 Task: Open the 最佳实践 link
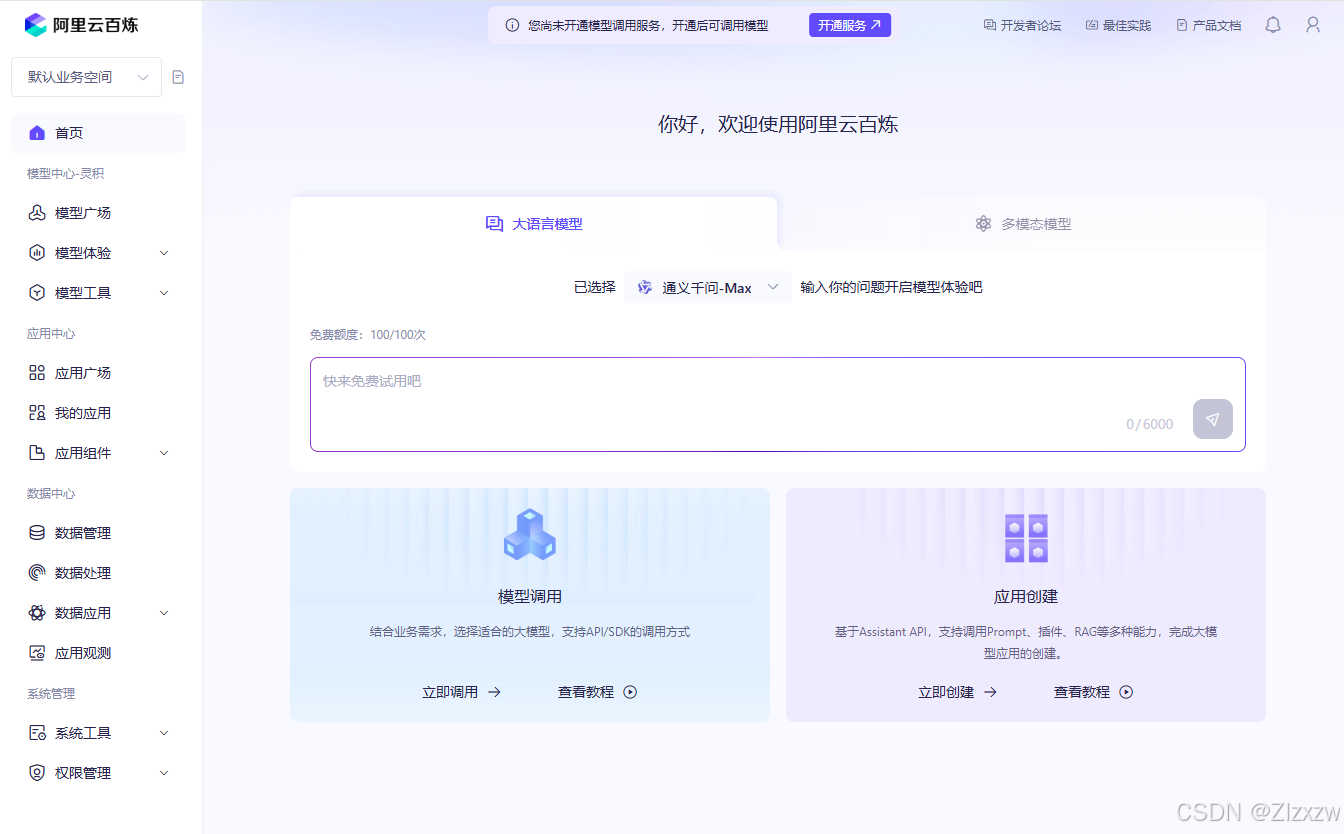click(1118, 25)
